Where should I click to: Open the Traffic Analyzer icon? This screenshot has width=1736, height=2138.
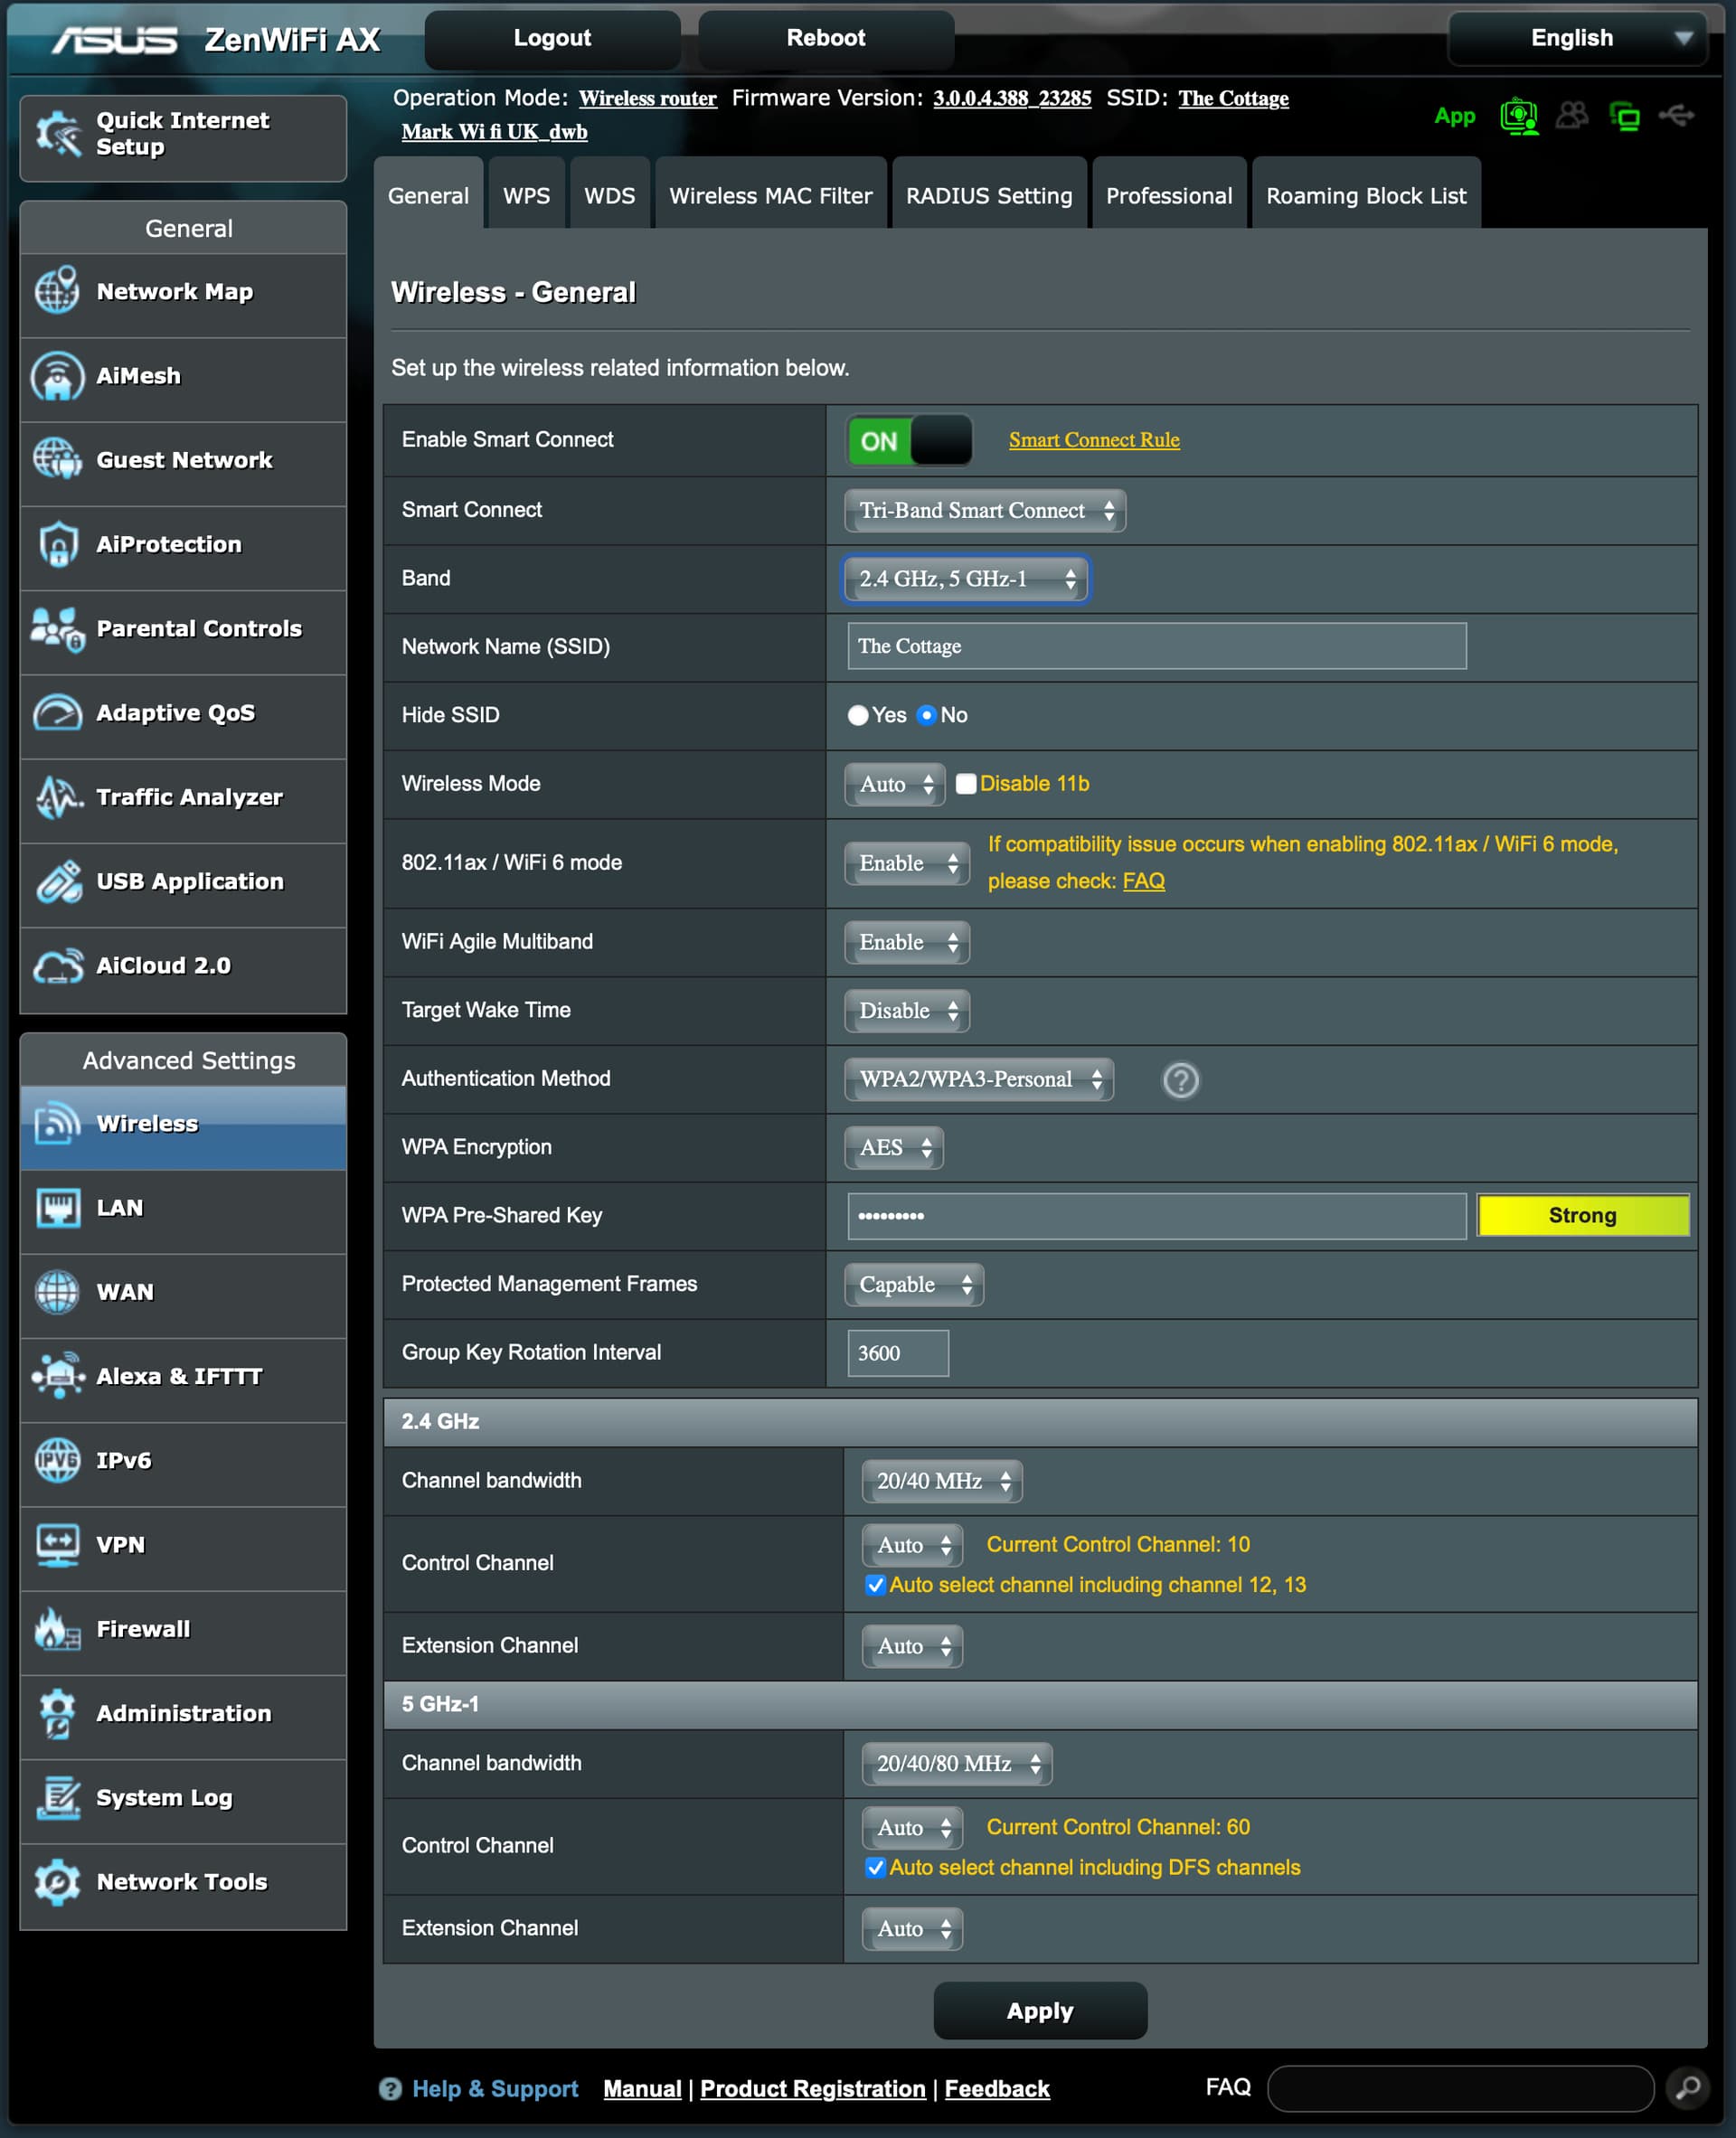57,798
